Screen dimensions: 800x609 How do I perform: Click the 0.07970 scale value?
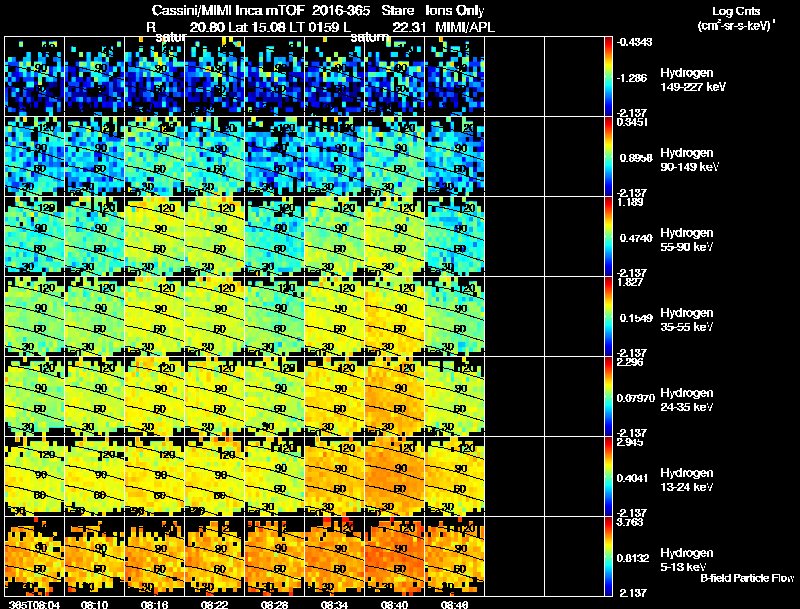click(x=635, y=398)
